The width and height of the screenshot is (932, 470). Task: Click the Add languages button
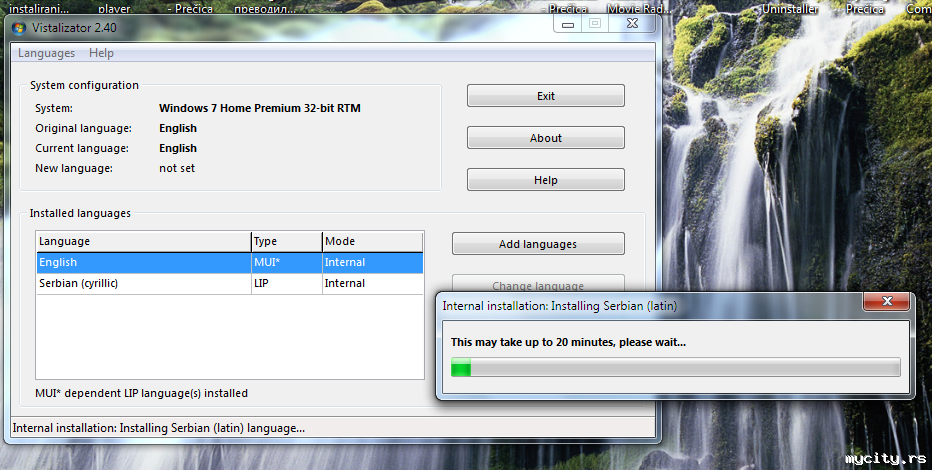point(538,244)
